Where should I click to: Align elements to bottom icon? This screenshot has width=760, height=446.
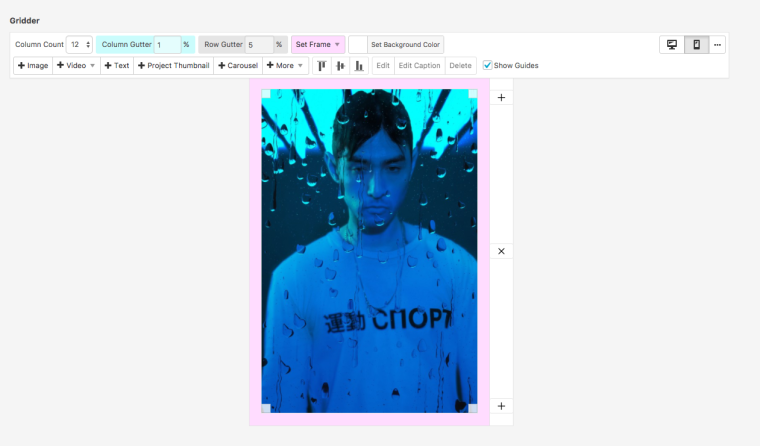point(359,66)
